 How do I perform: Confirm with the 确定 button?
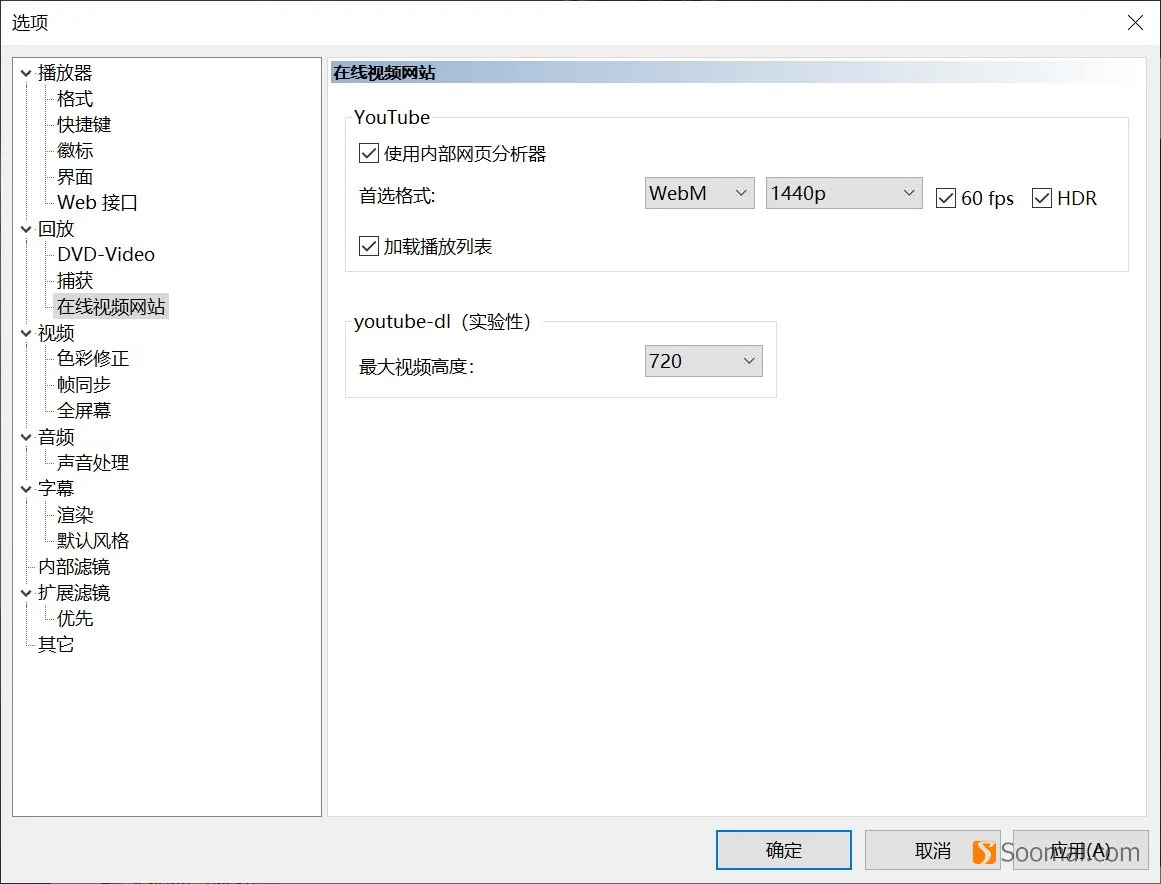point(783,850)
